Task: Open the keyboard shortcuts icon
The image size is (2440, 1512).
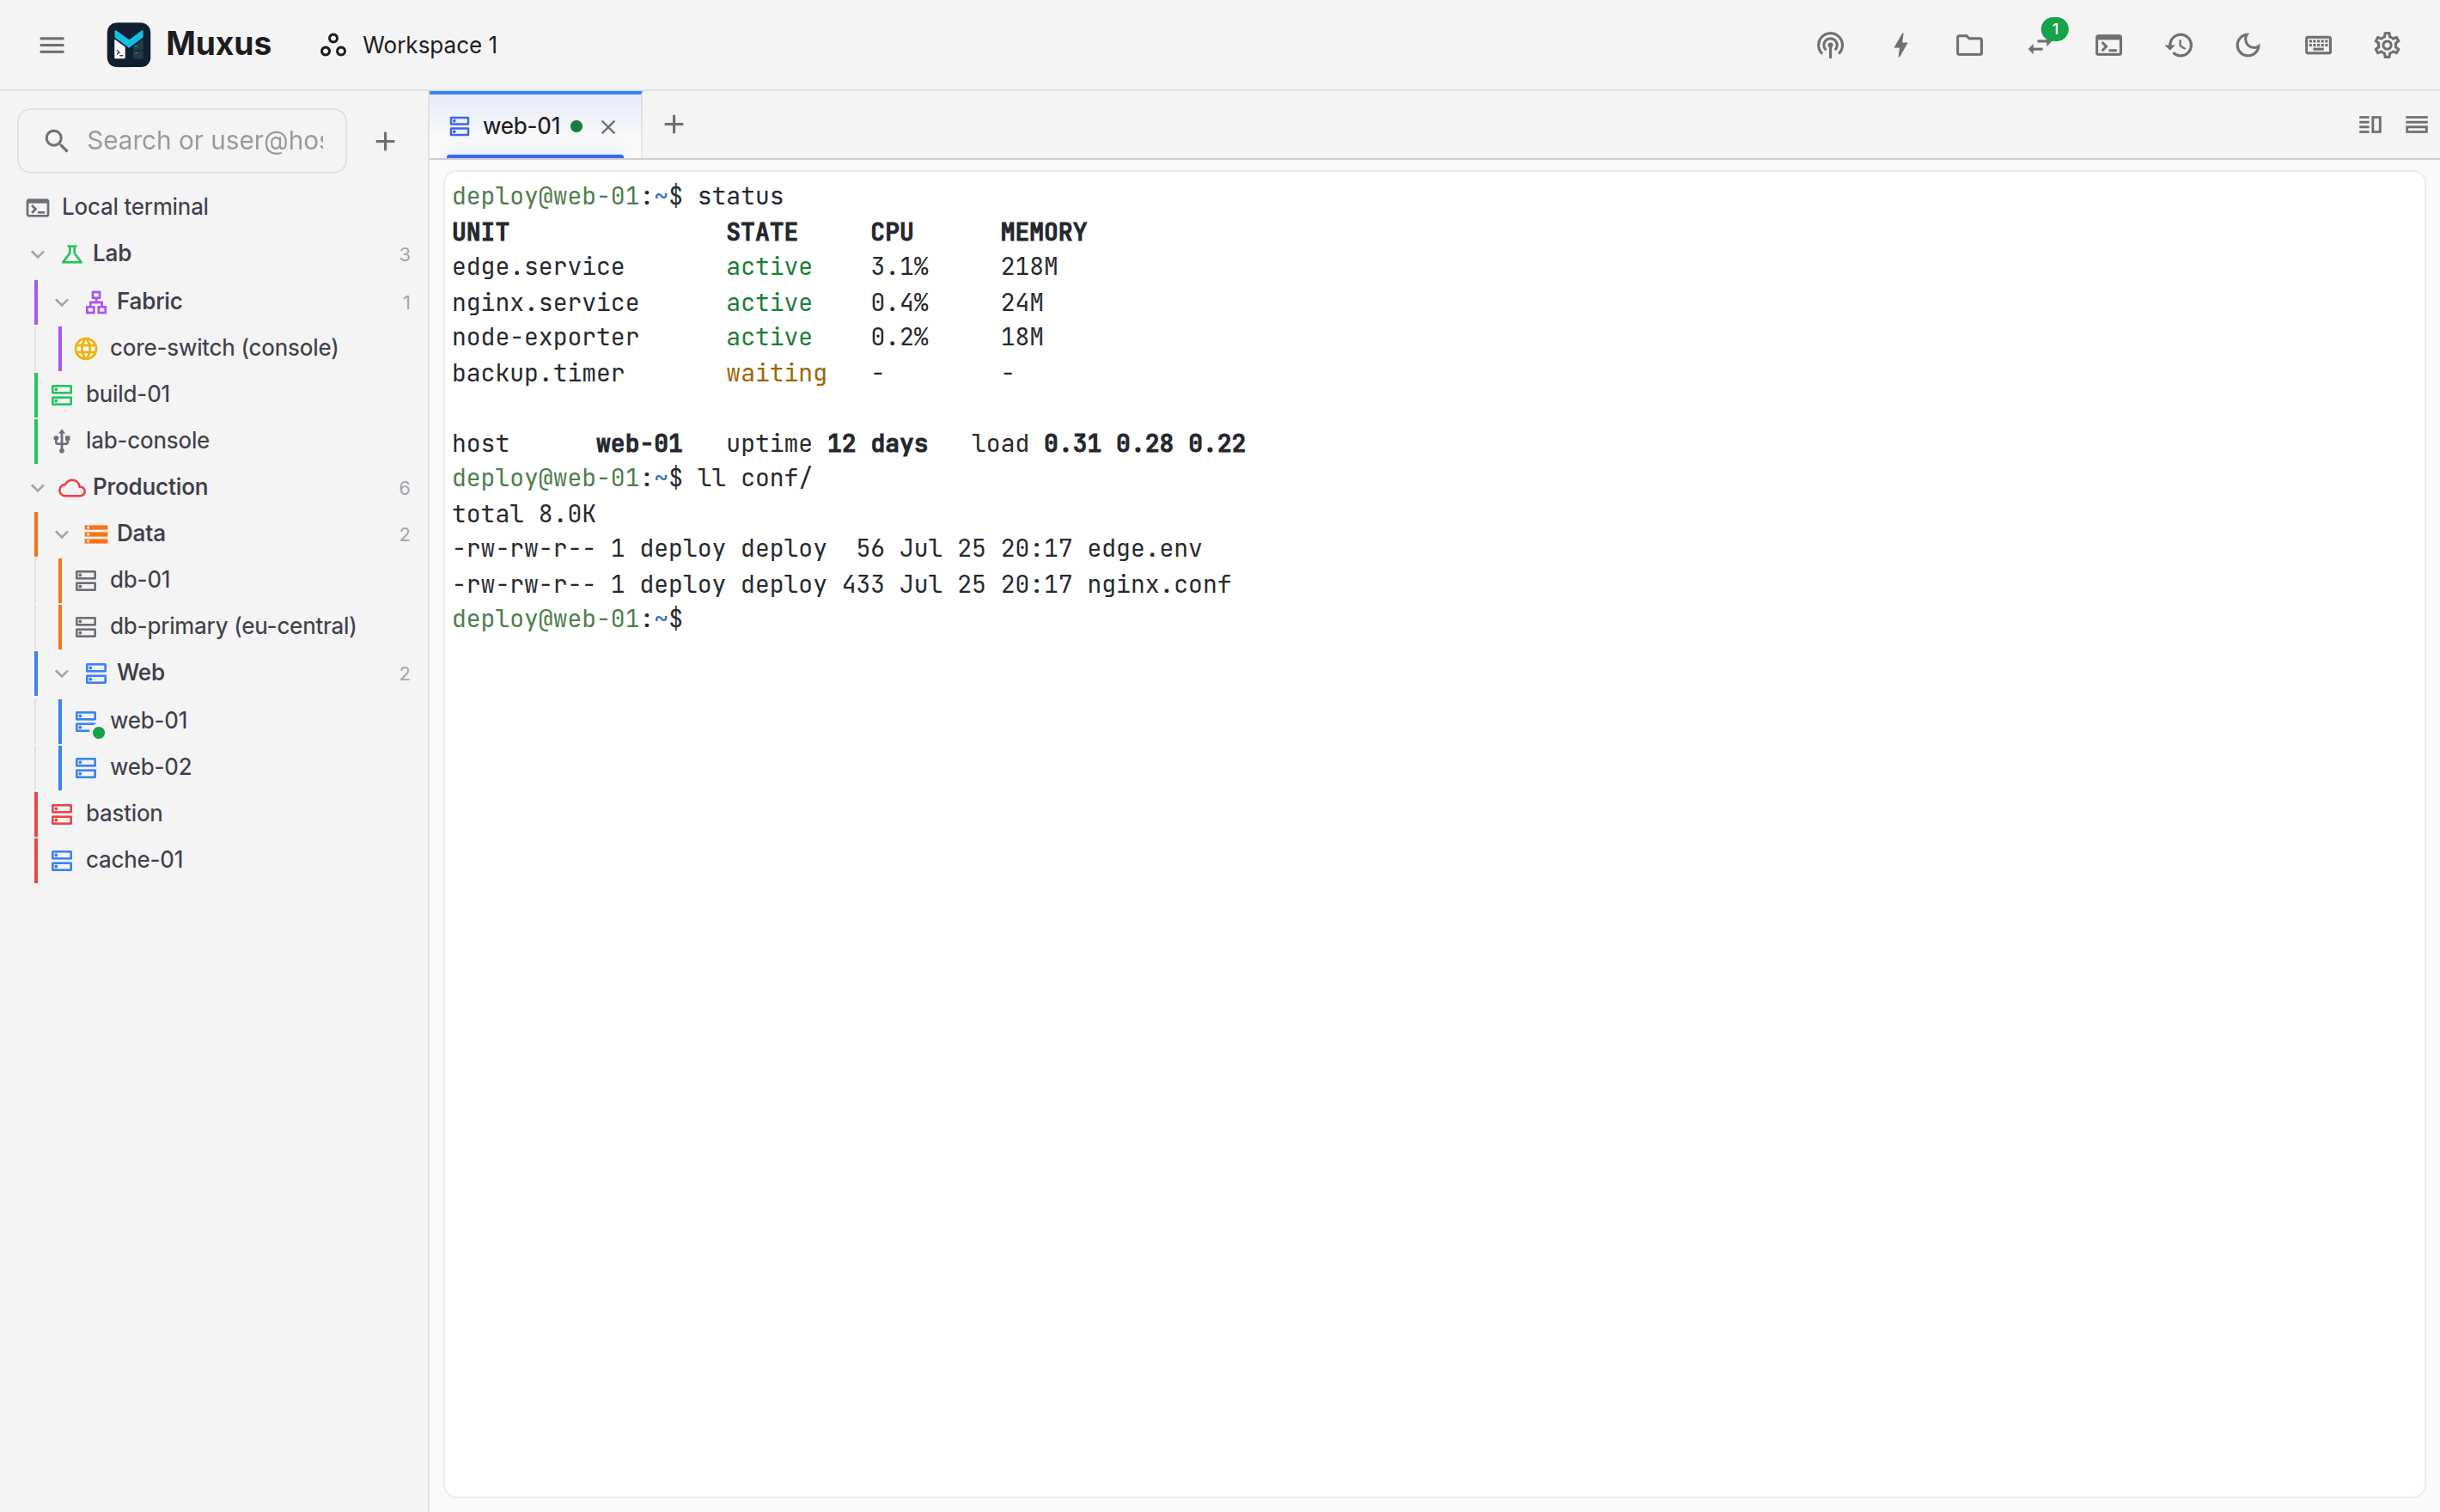Action: coord(2318,45)
